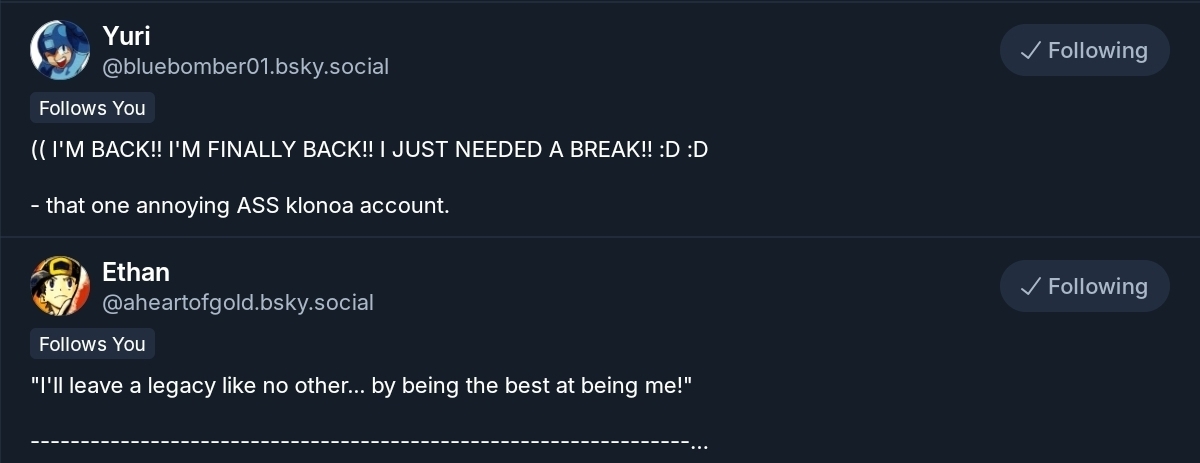Click the dashed divider in Ethan's bio
The image size is (1200, 463).
pos(360,441)
